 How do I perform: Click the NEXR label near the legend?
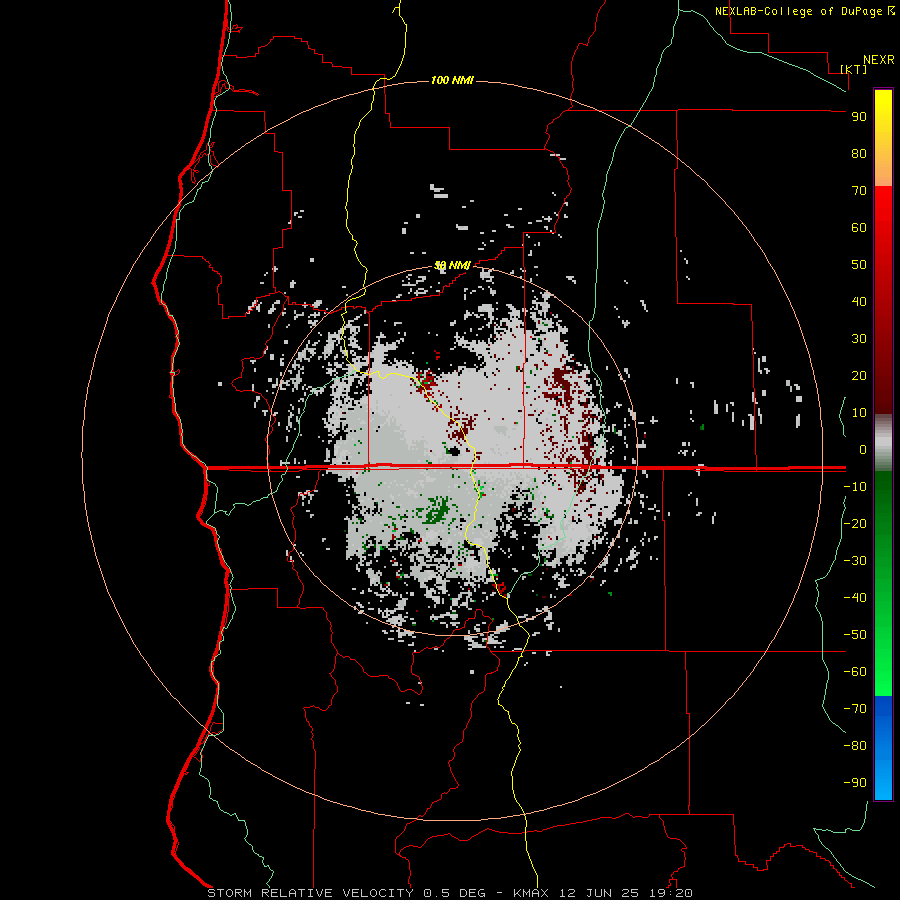pos(879,60)
